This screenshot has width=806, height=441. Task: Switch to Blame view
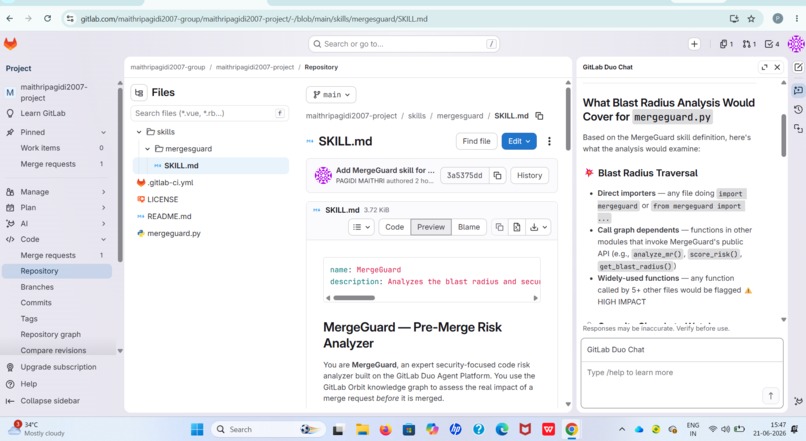469,227
